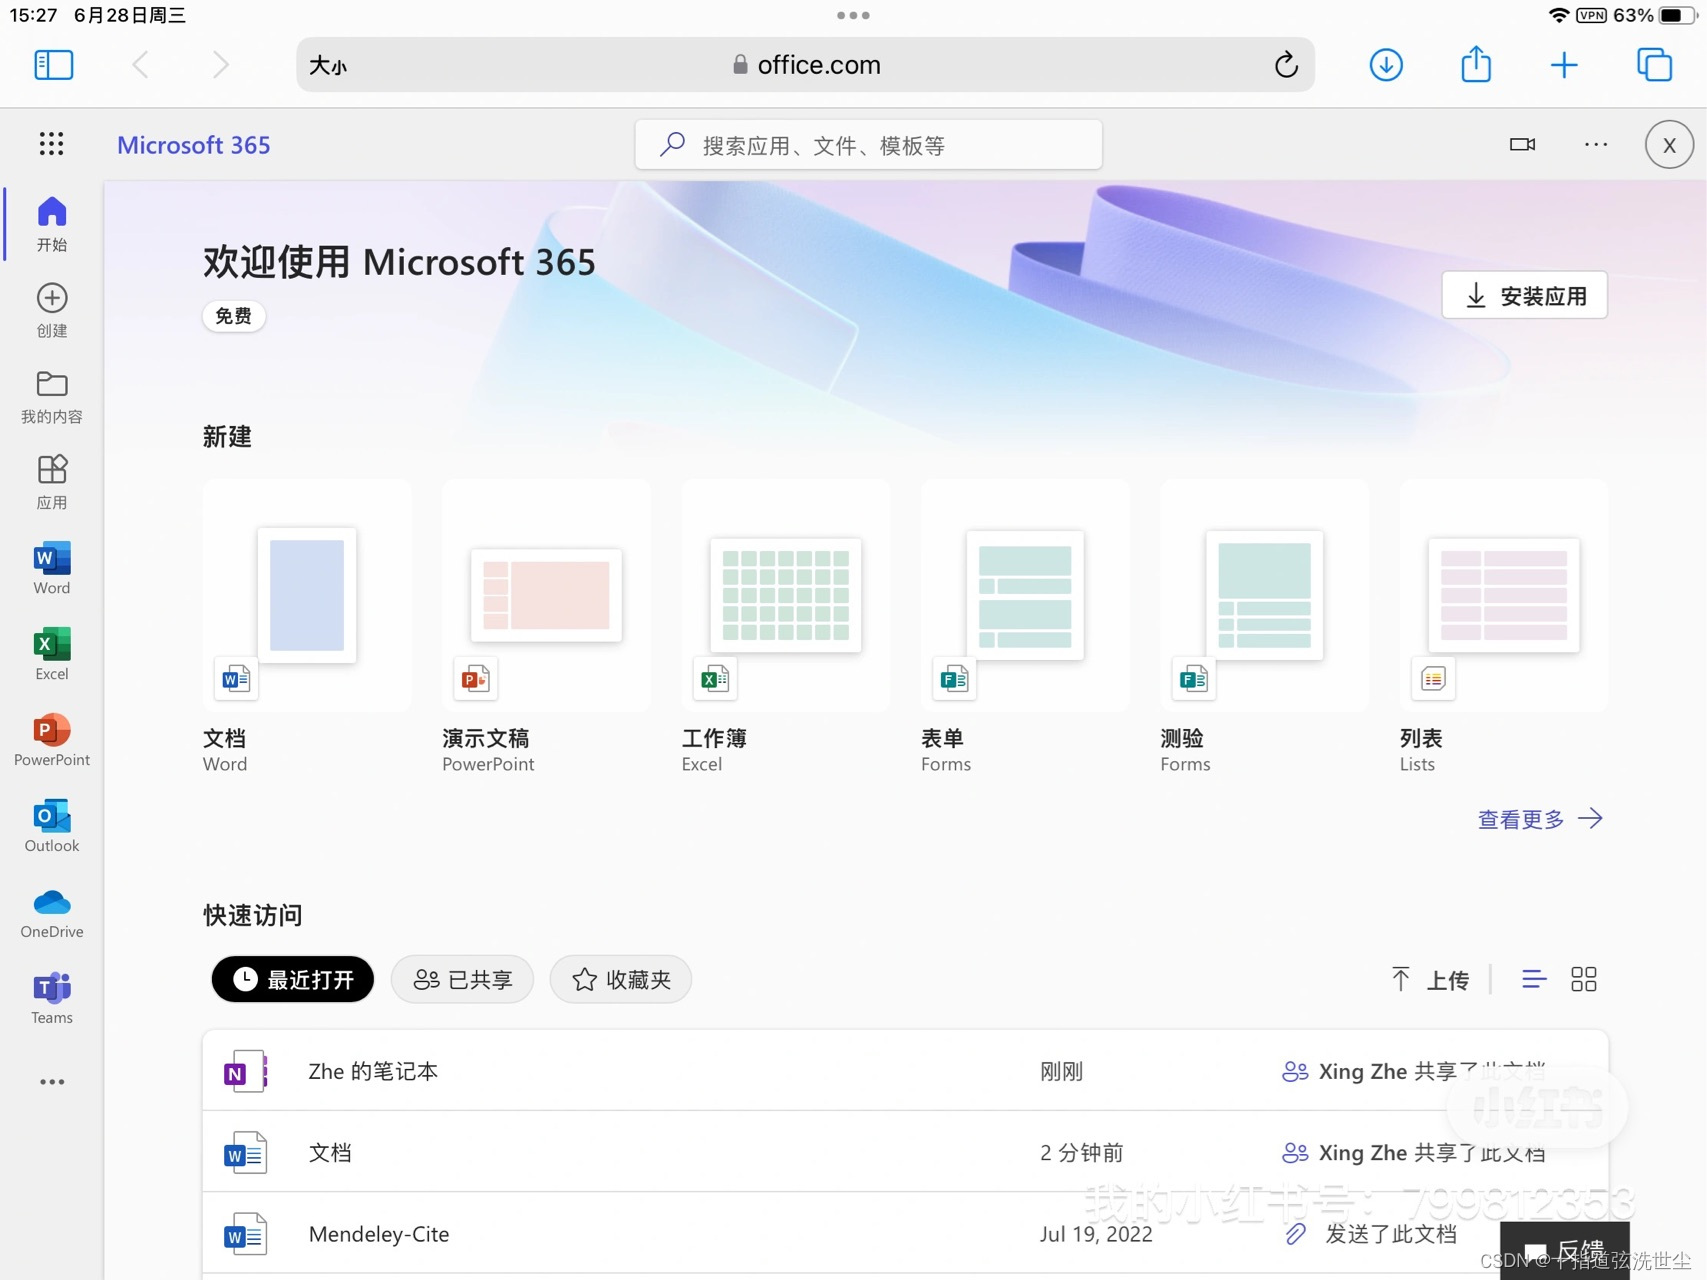
Task: Open the account avatar labeled X
Action: pyautogui.click(x=1669, y=144)
